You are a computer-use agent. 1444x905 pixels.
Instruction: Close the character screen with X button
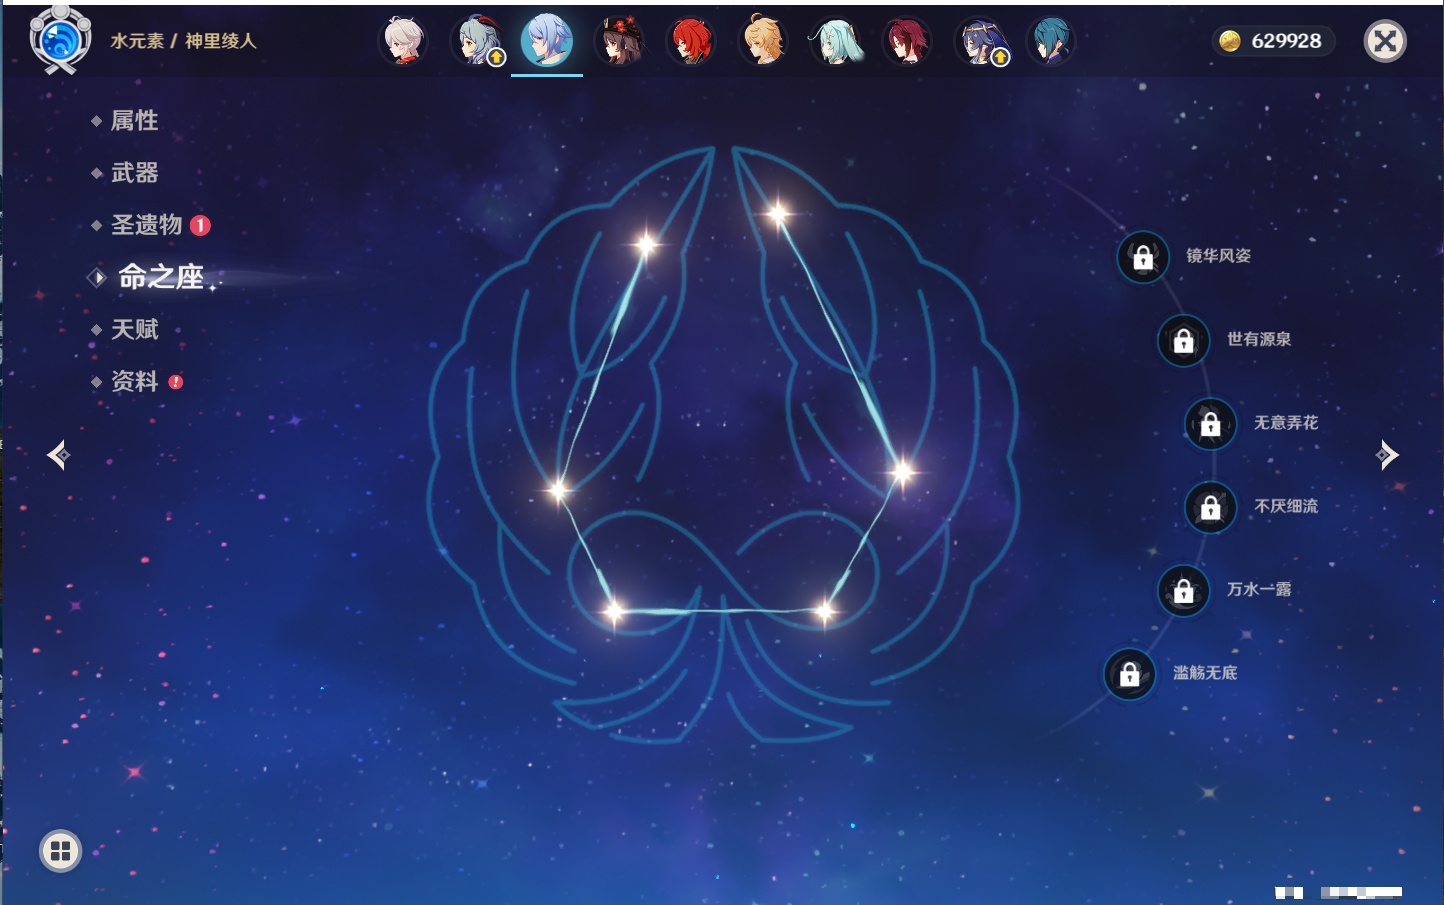[x=1385, y=41]
